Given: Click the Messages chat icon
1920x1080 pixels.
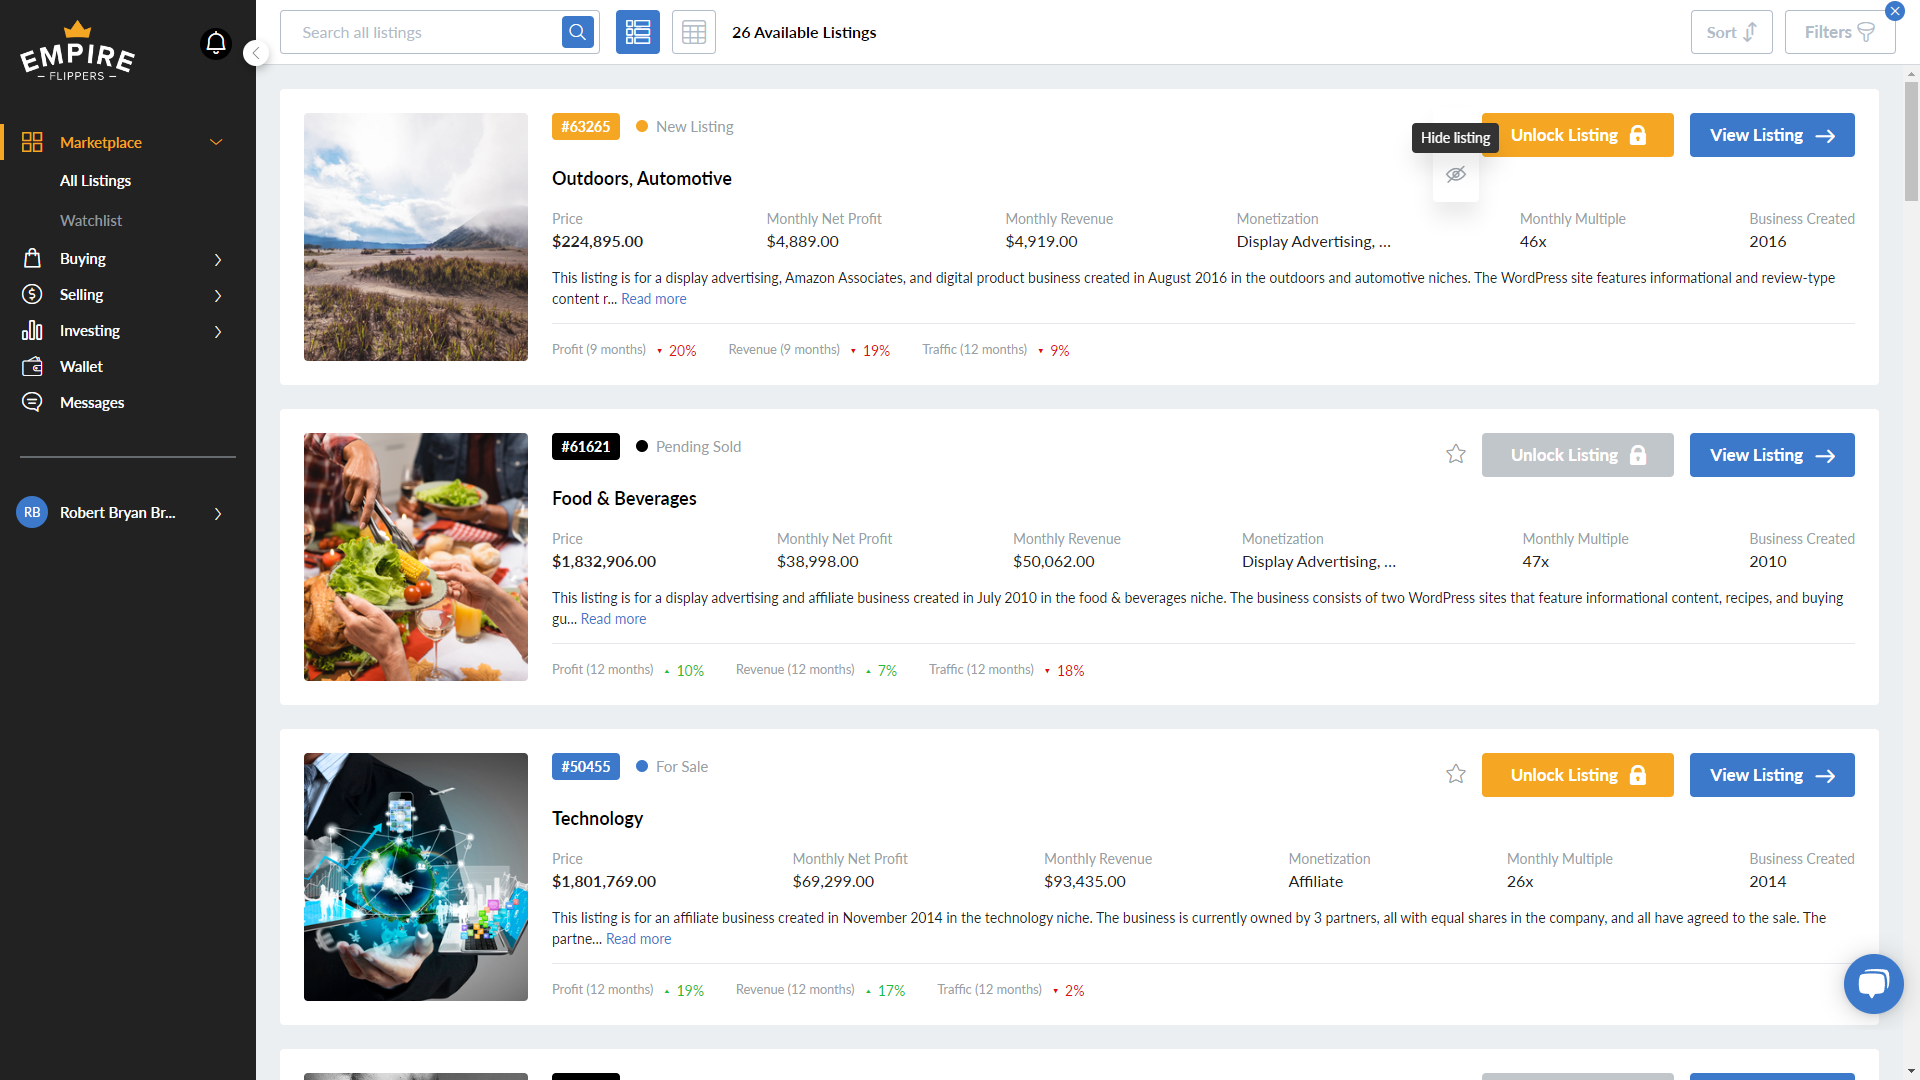Looking at the screenshot, I should pos(32,402).
